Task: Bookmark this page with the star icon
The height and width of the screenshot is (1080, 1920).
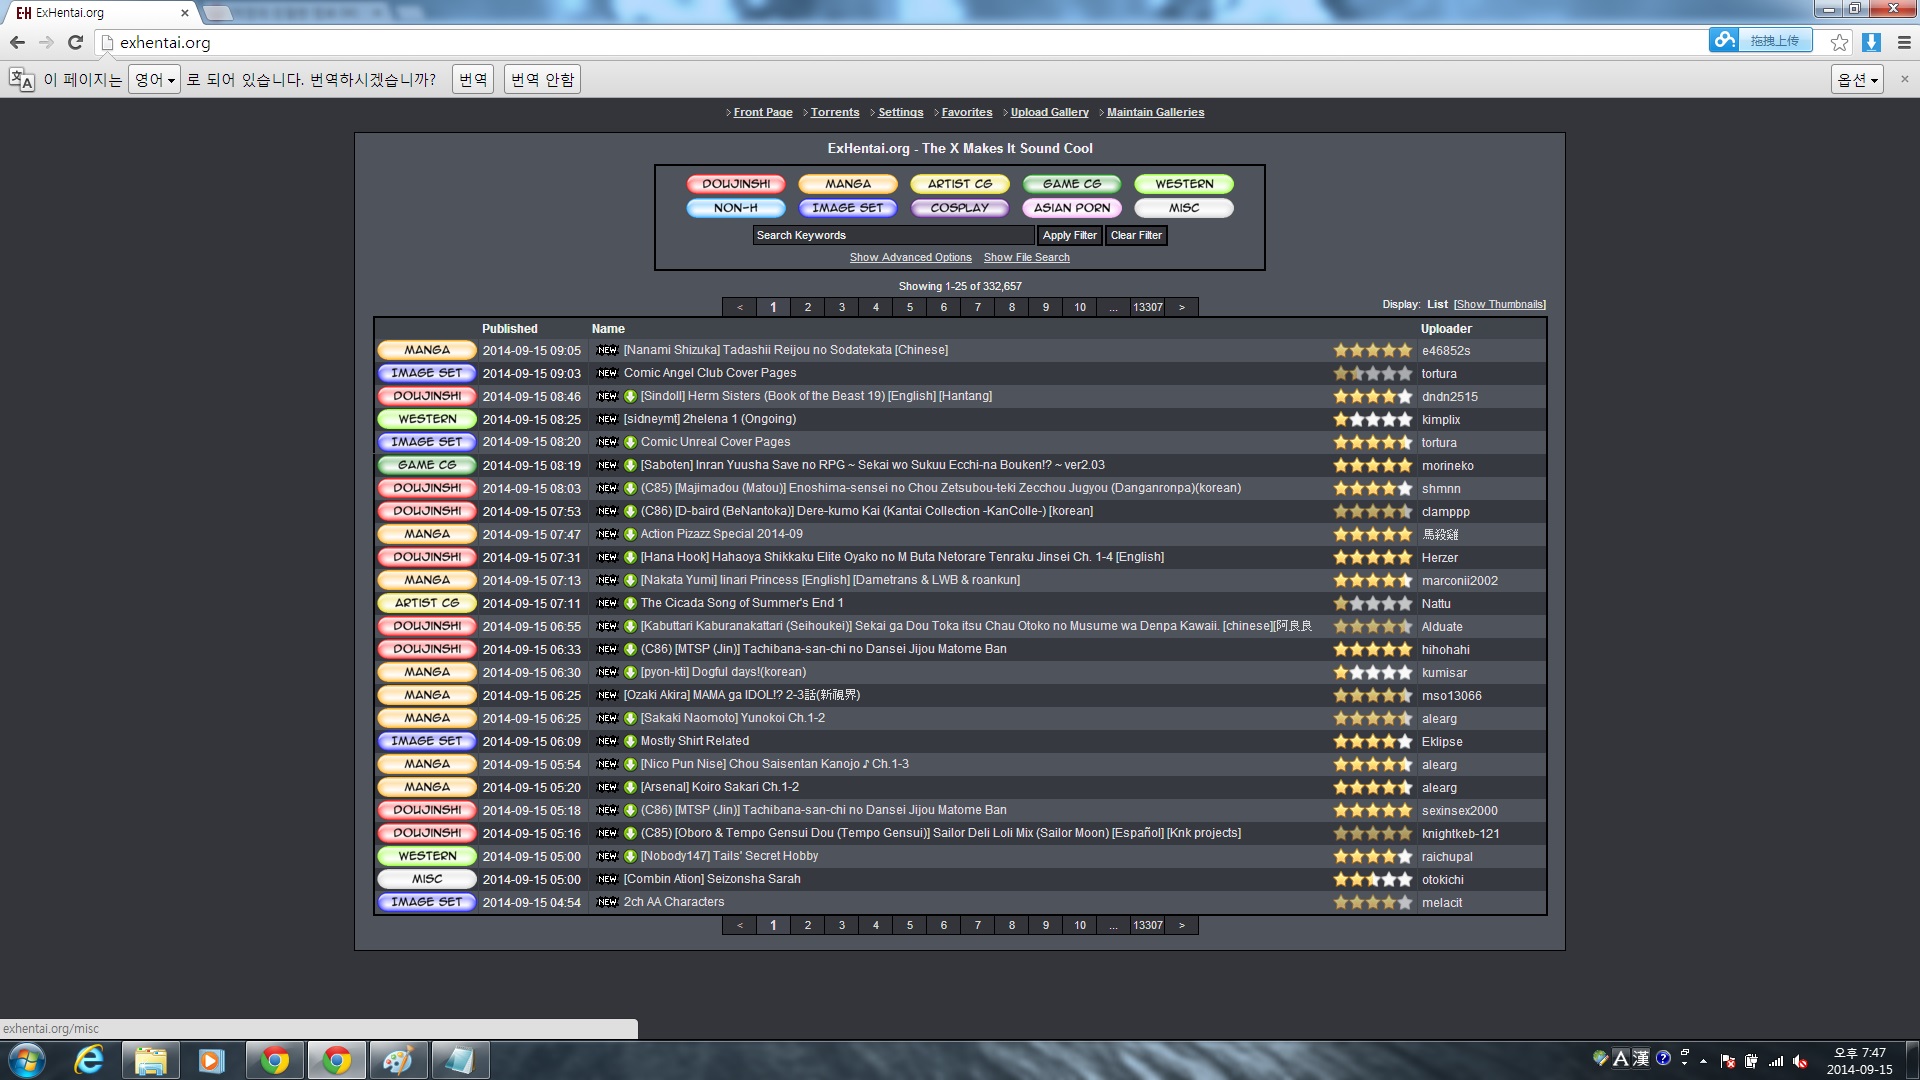Action: (1839, 42)
